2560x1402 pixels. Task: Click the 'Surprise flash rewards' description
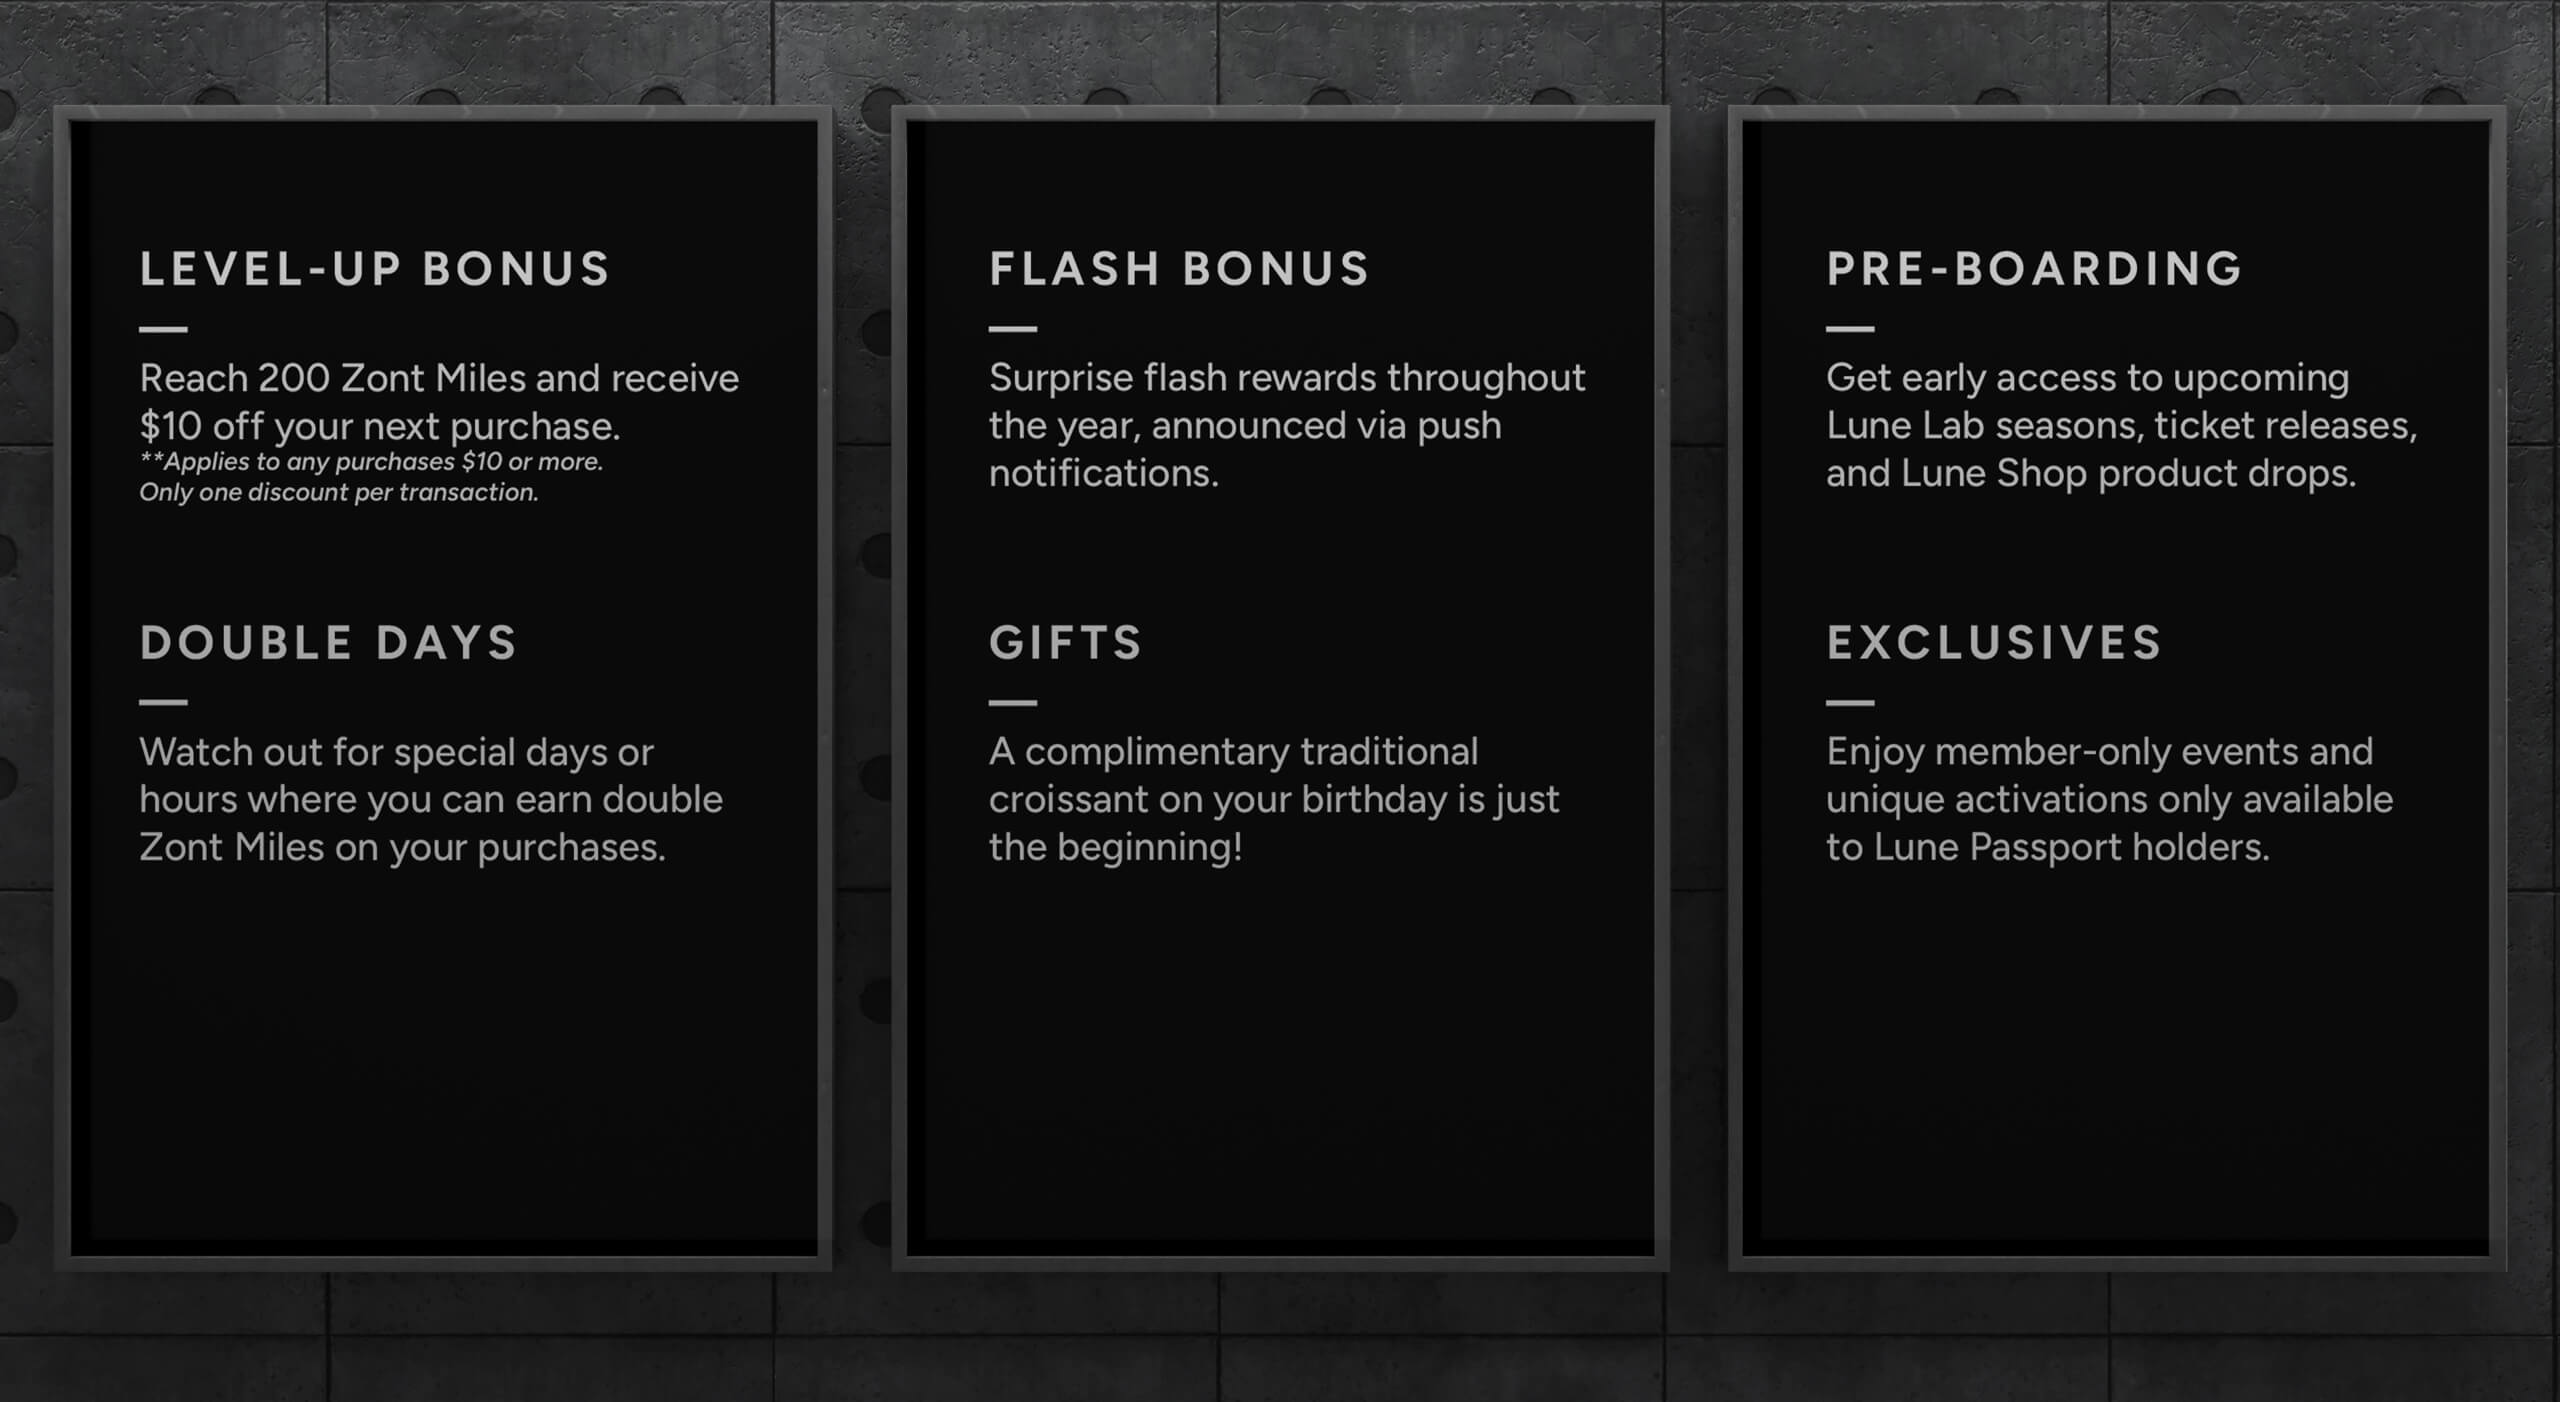point(1286,425)
